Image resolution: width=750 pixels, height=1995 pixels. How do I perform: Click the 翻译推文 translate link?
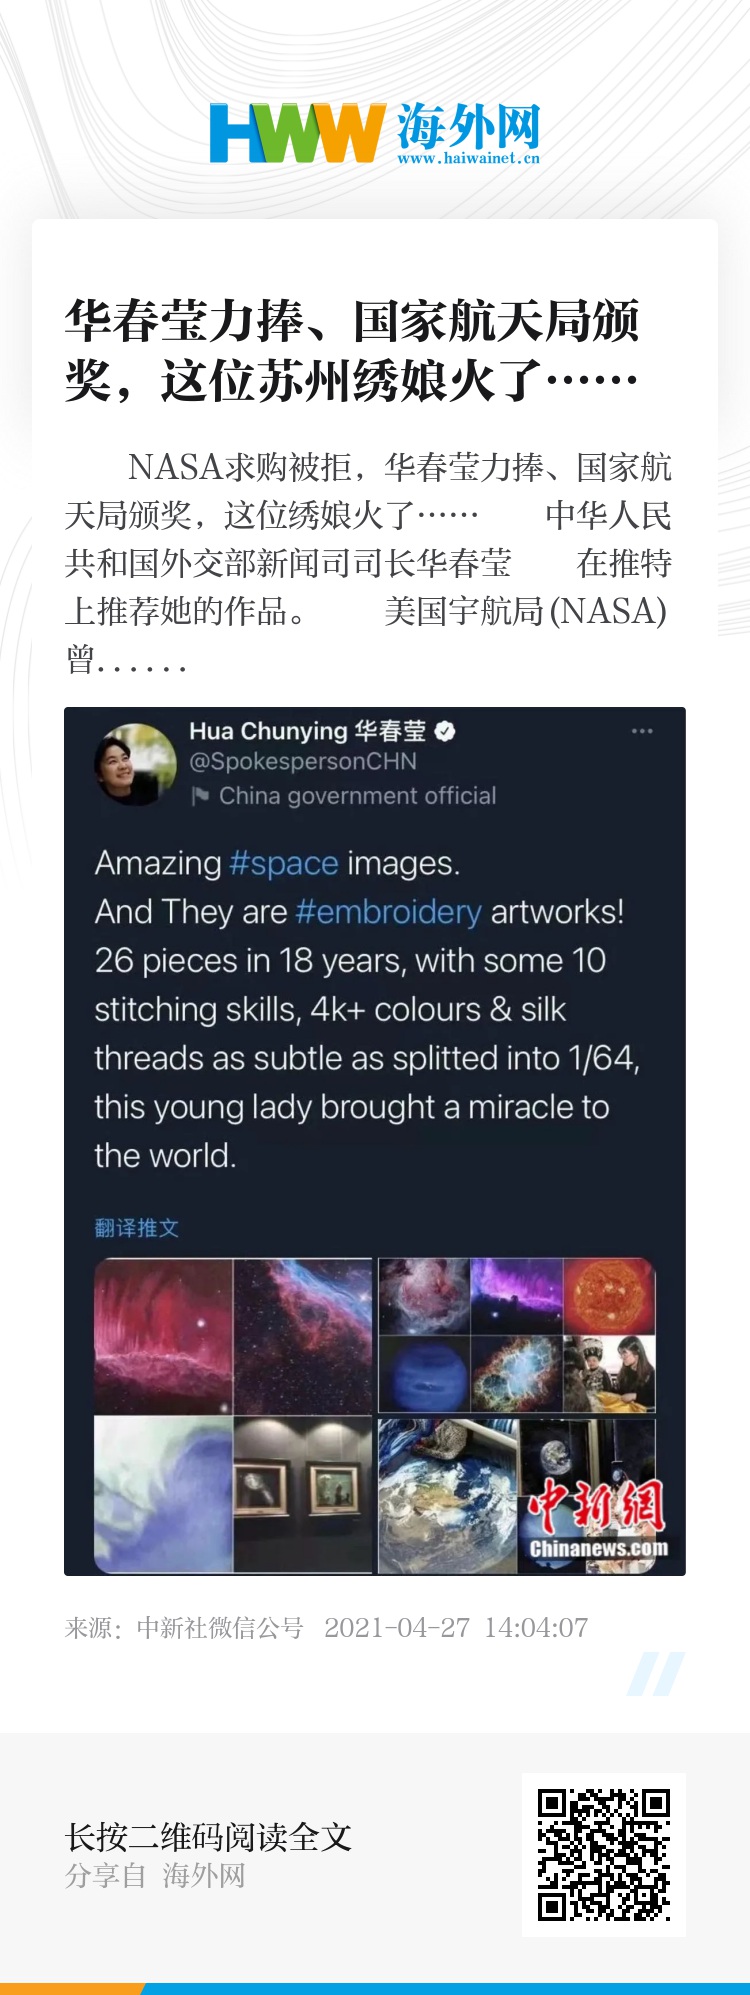click(x=137, y=1228)
